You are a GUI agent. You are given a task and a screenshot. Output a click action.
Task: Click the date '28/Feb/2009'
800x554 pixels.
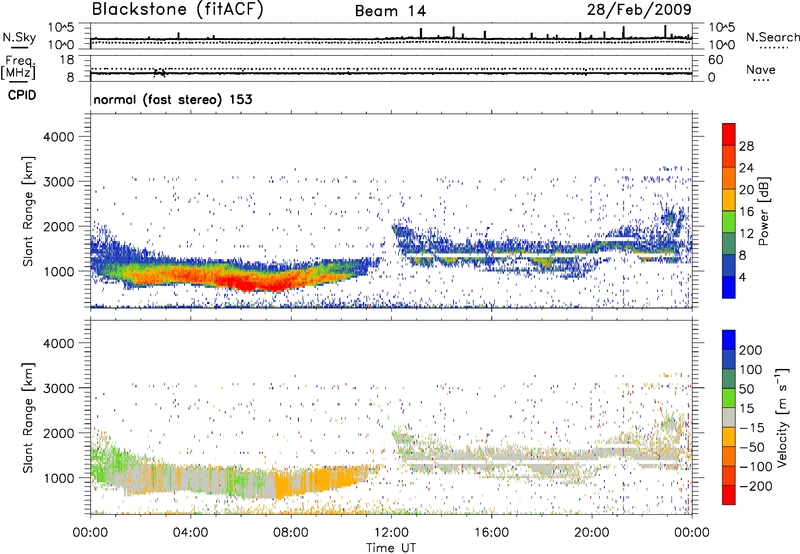639,10
